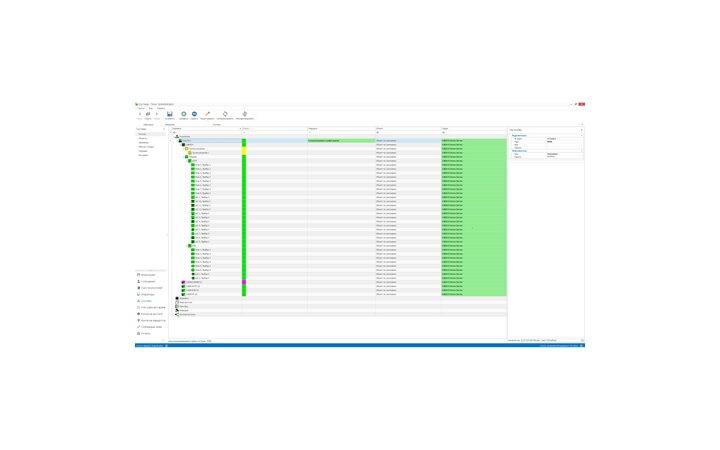Viewport: 720px width, 450px height.
Task: Collapse the highlighted second-level tree node
Action: (177, 141)
